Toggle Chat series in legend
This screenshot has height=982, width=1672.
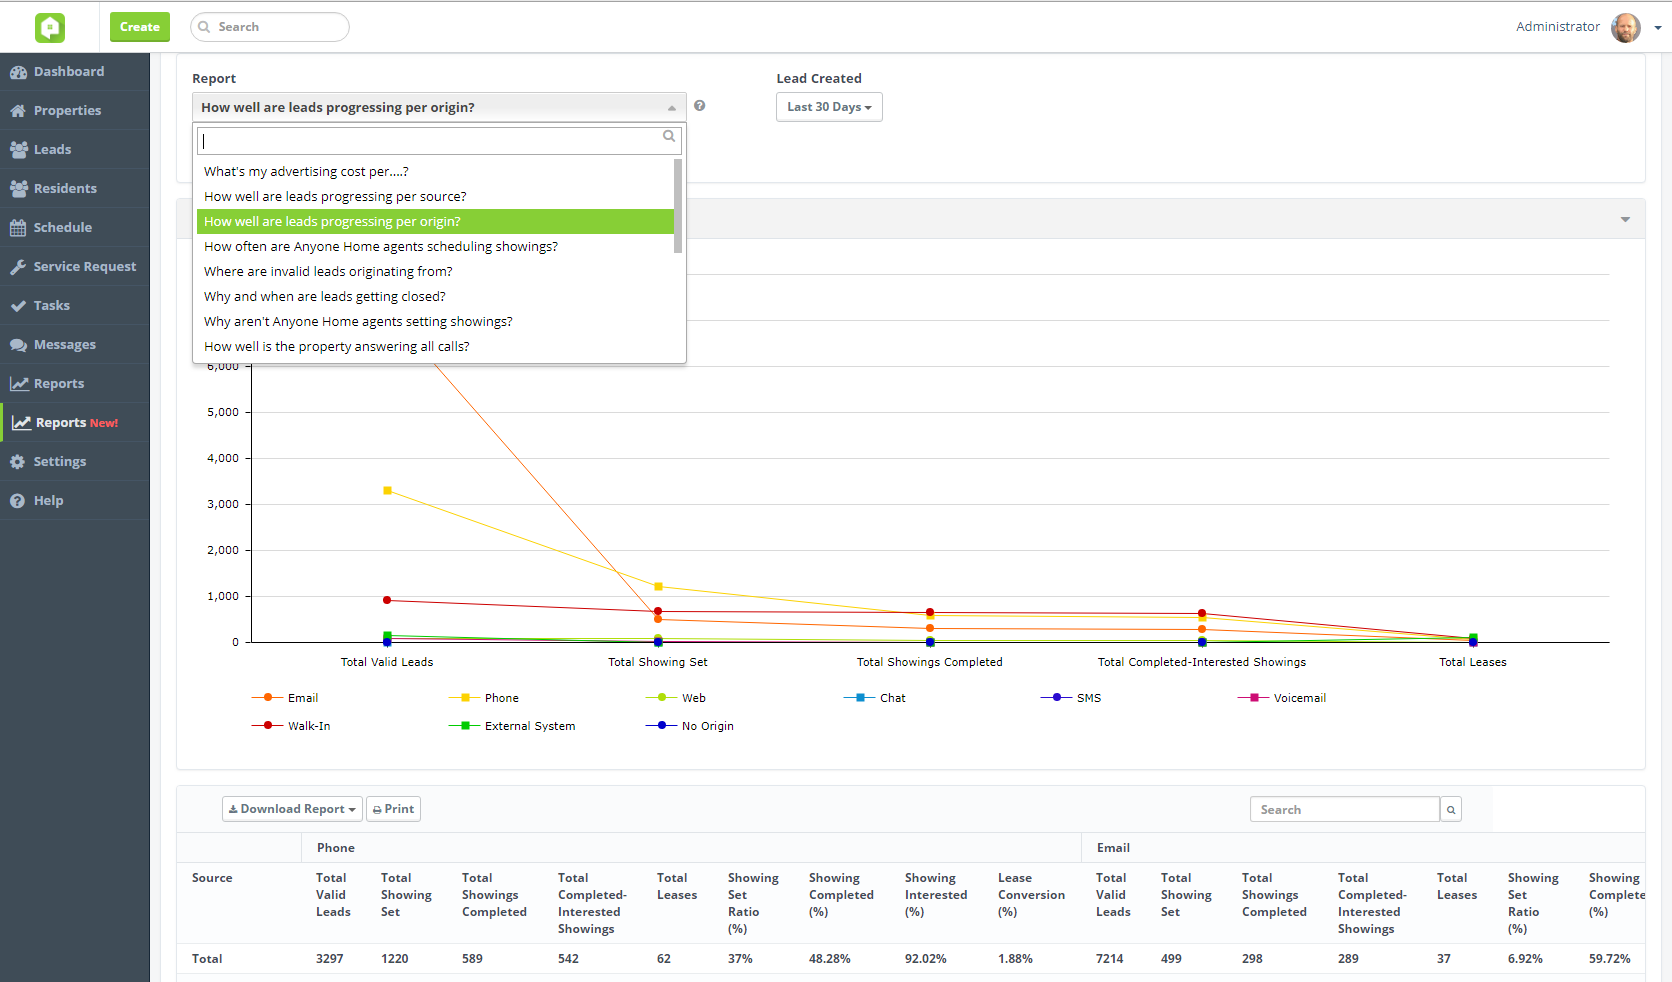coord(875,698)
